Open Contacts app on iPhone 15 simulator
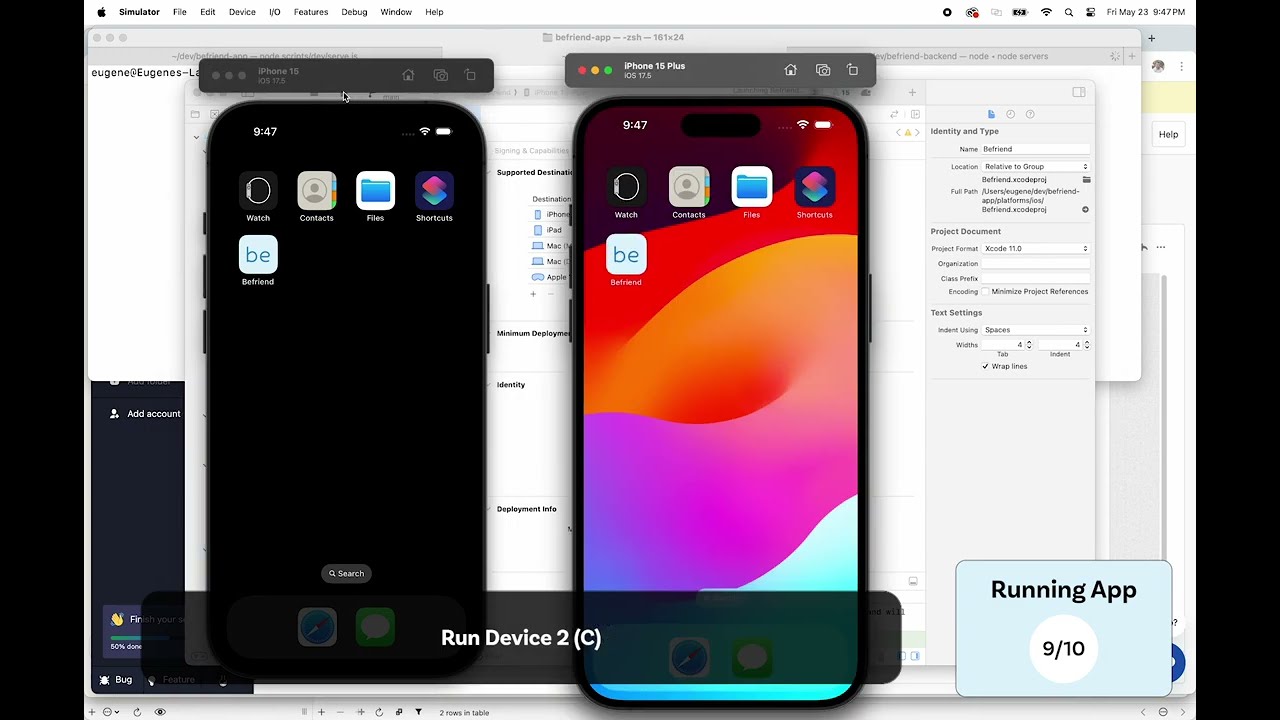This screenshot has width=1280, height=720. [x=317, y=191]
